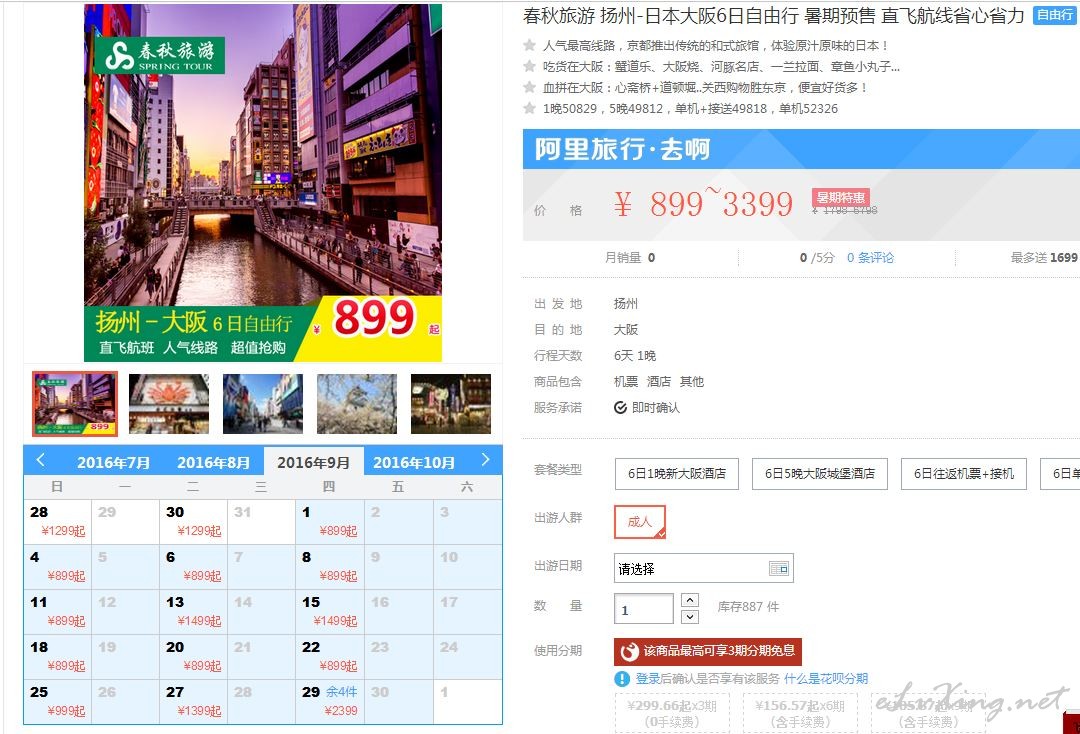This screenshot has width=1080, height=734.
Task: Select the 2016年10月 month tab
Action: coord(414,463)
